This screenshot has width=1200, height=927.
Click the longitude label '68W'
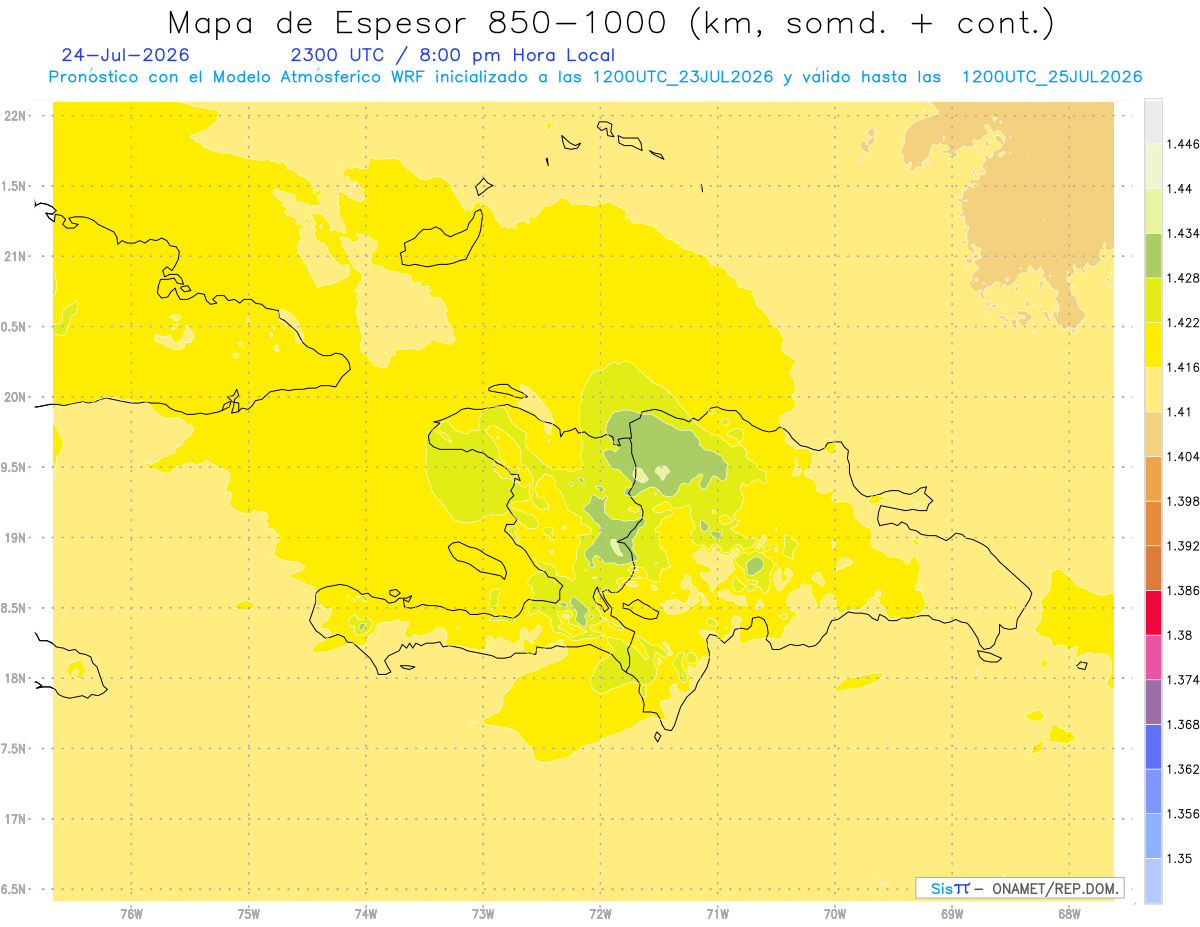point(1068,913)
